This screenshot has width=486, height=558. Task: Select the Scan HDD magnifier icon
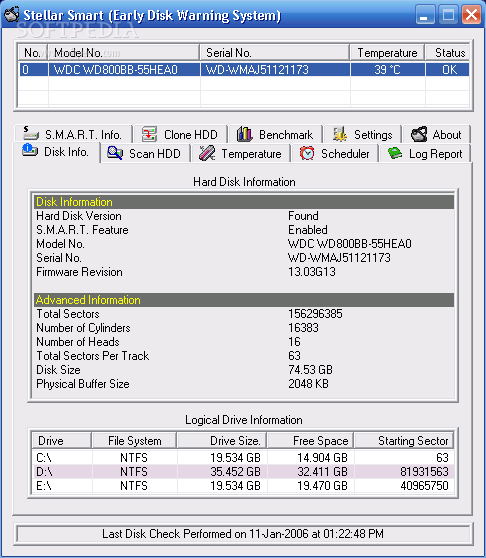point(115,153)
